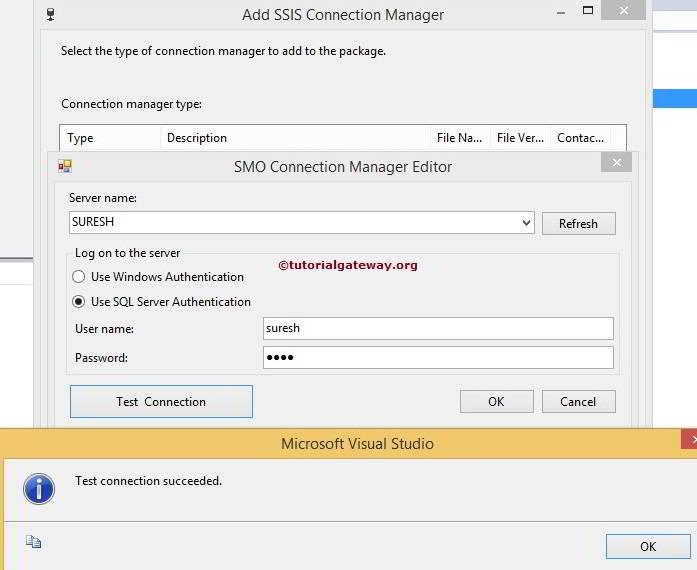Cancel the SMO Connection Manager Editor
This screenshot has width=697, height=570.
pyautogui.click(x=578, y=401)
